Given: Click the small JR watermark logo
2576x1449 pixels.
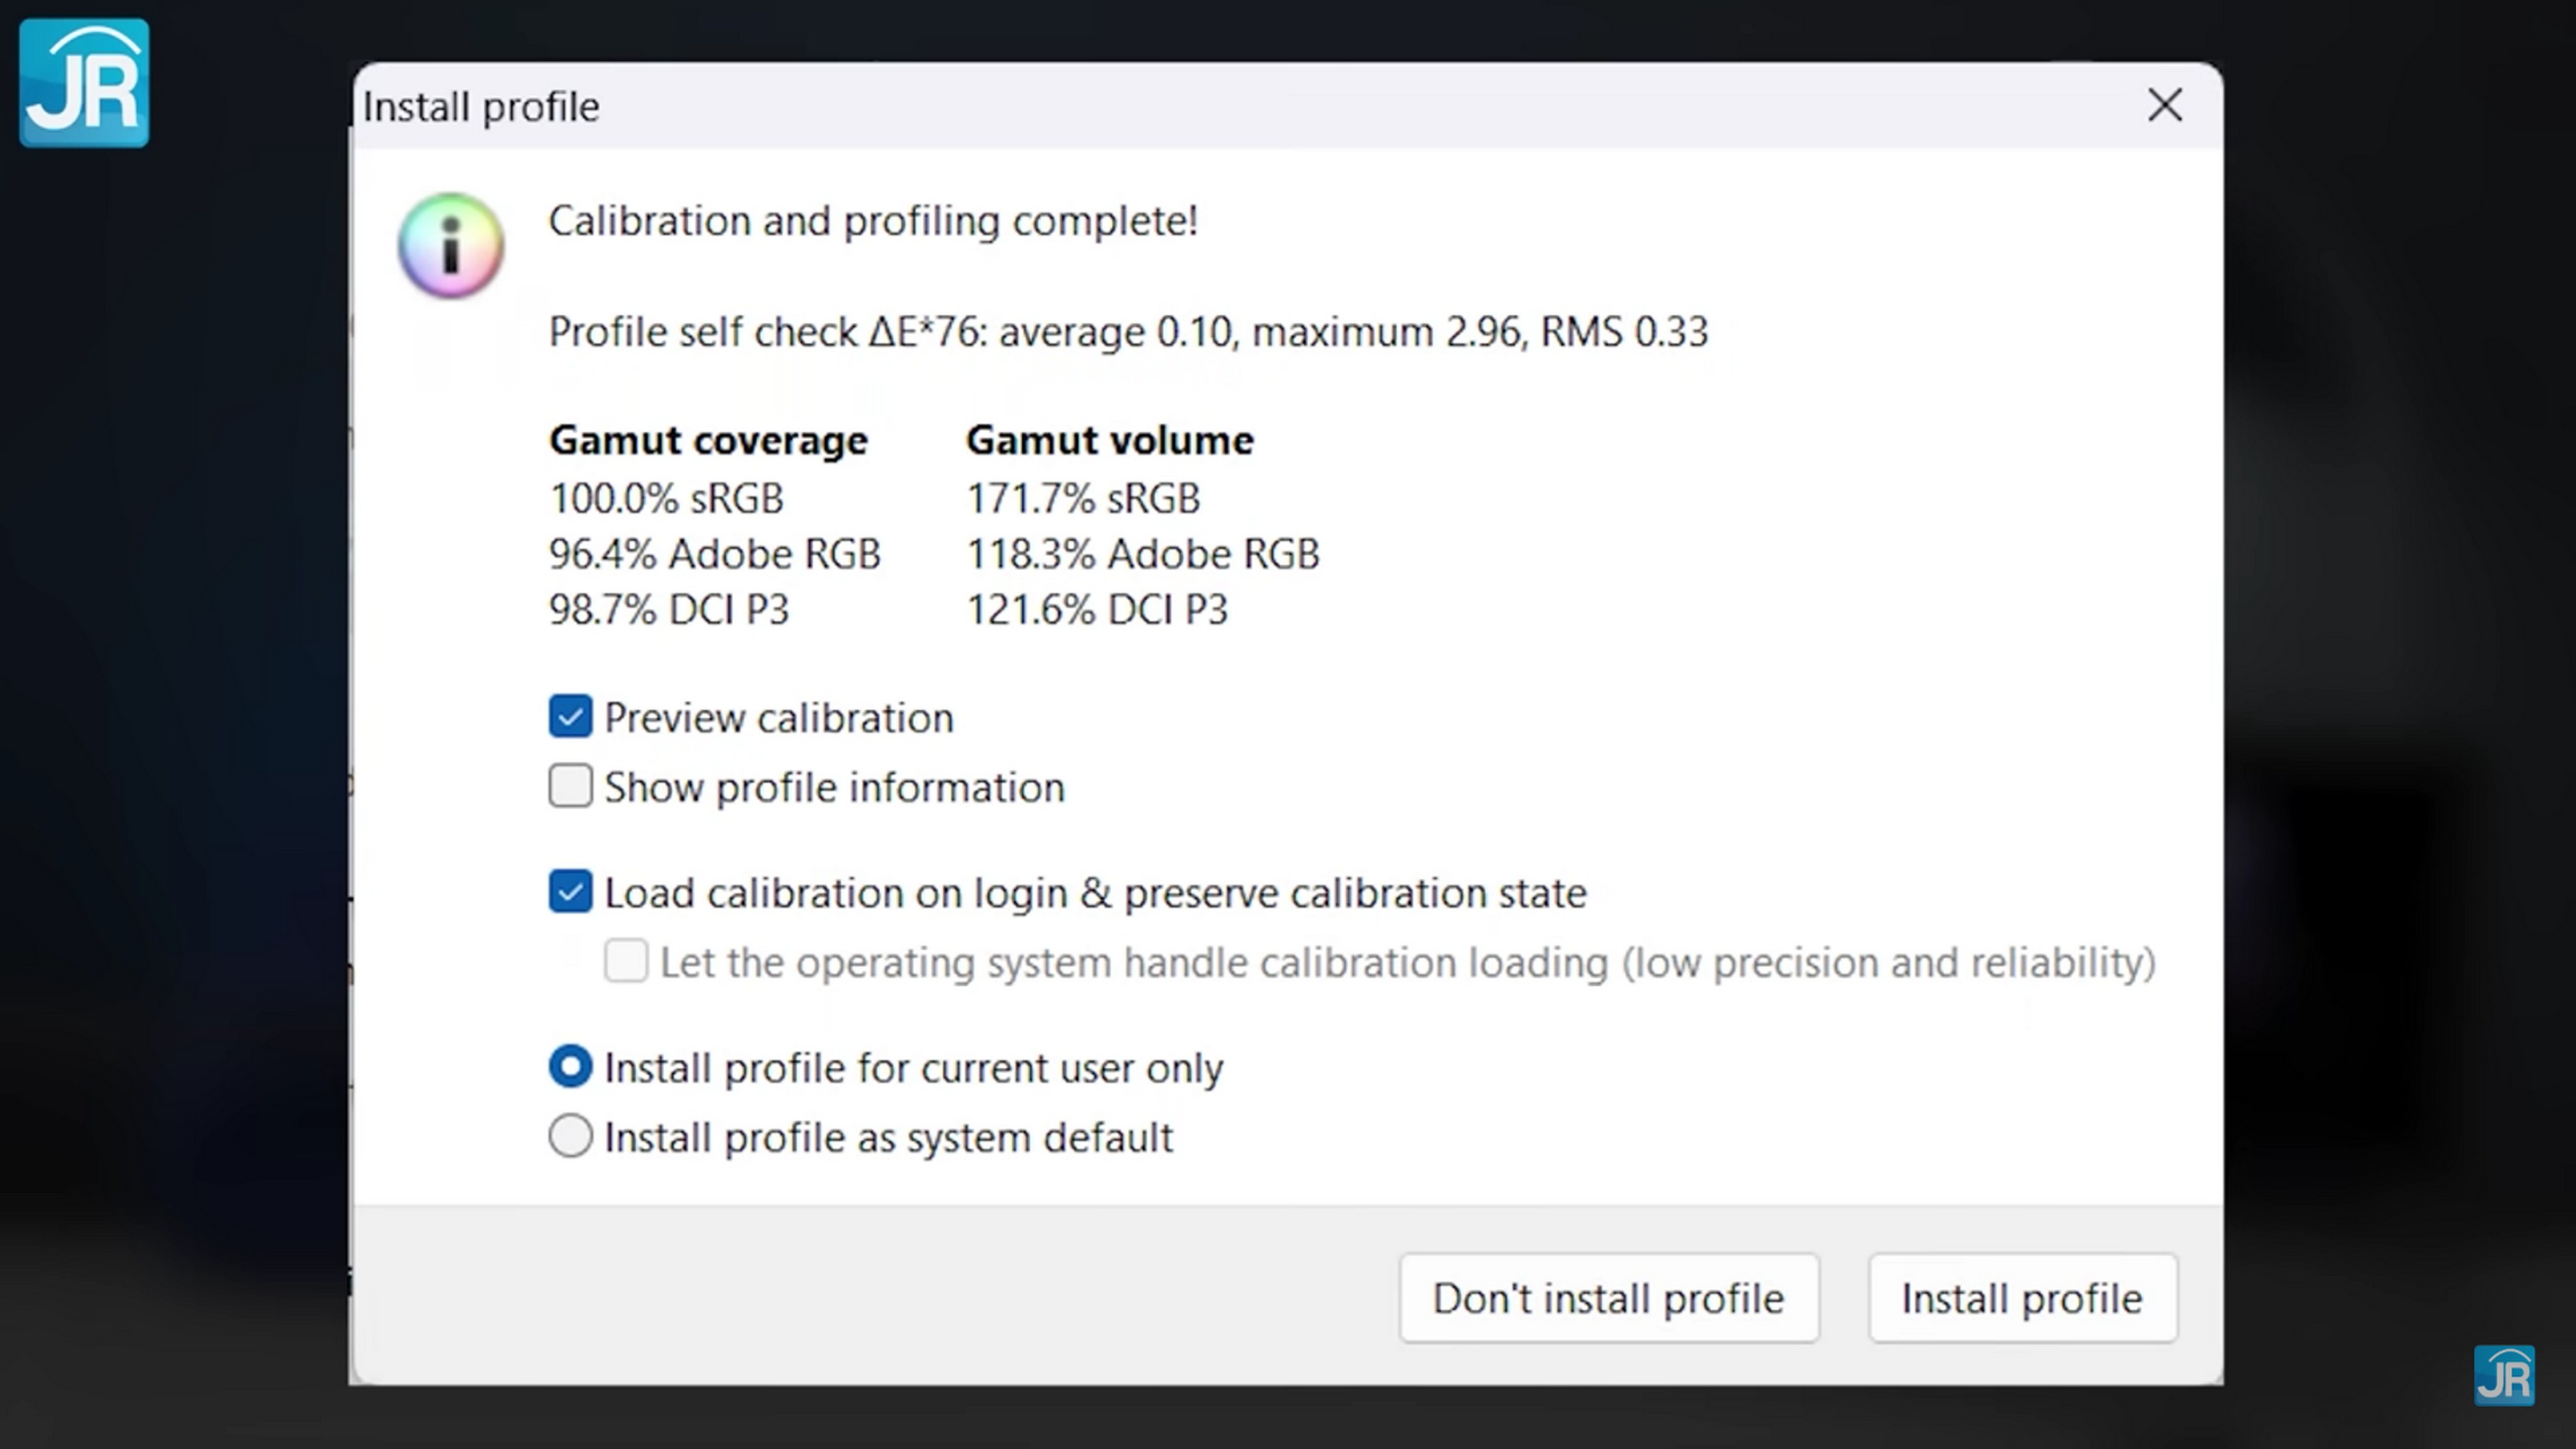Looking at the screenshot, I should click(2504, 1376).
